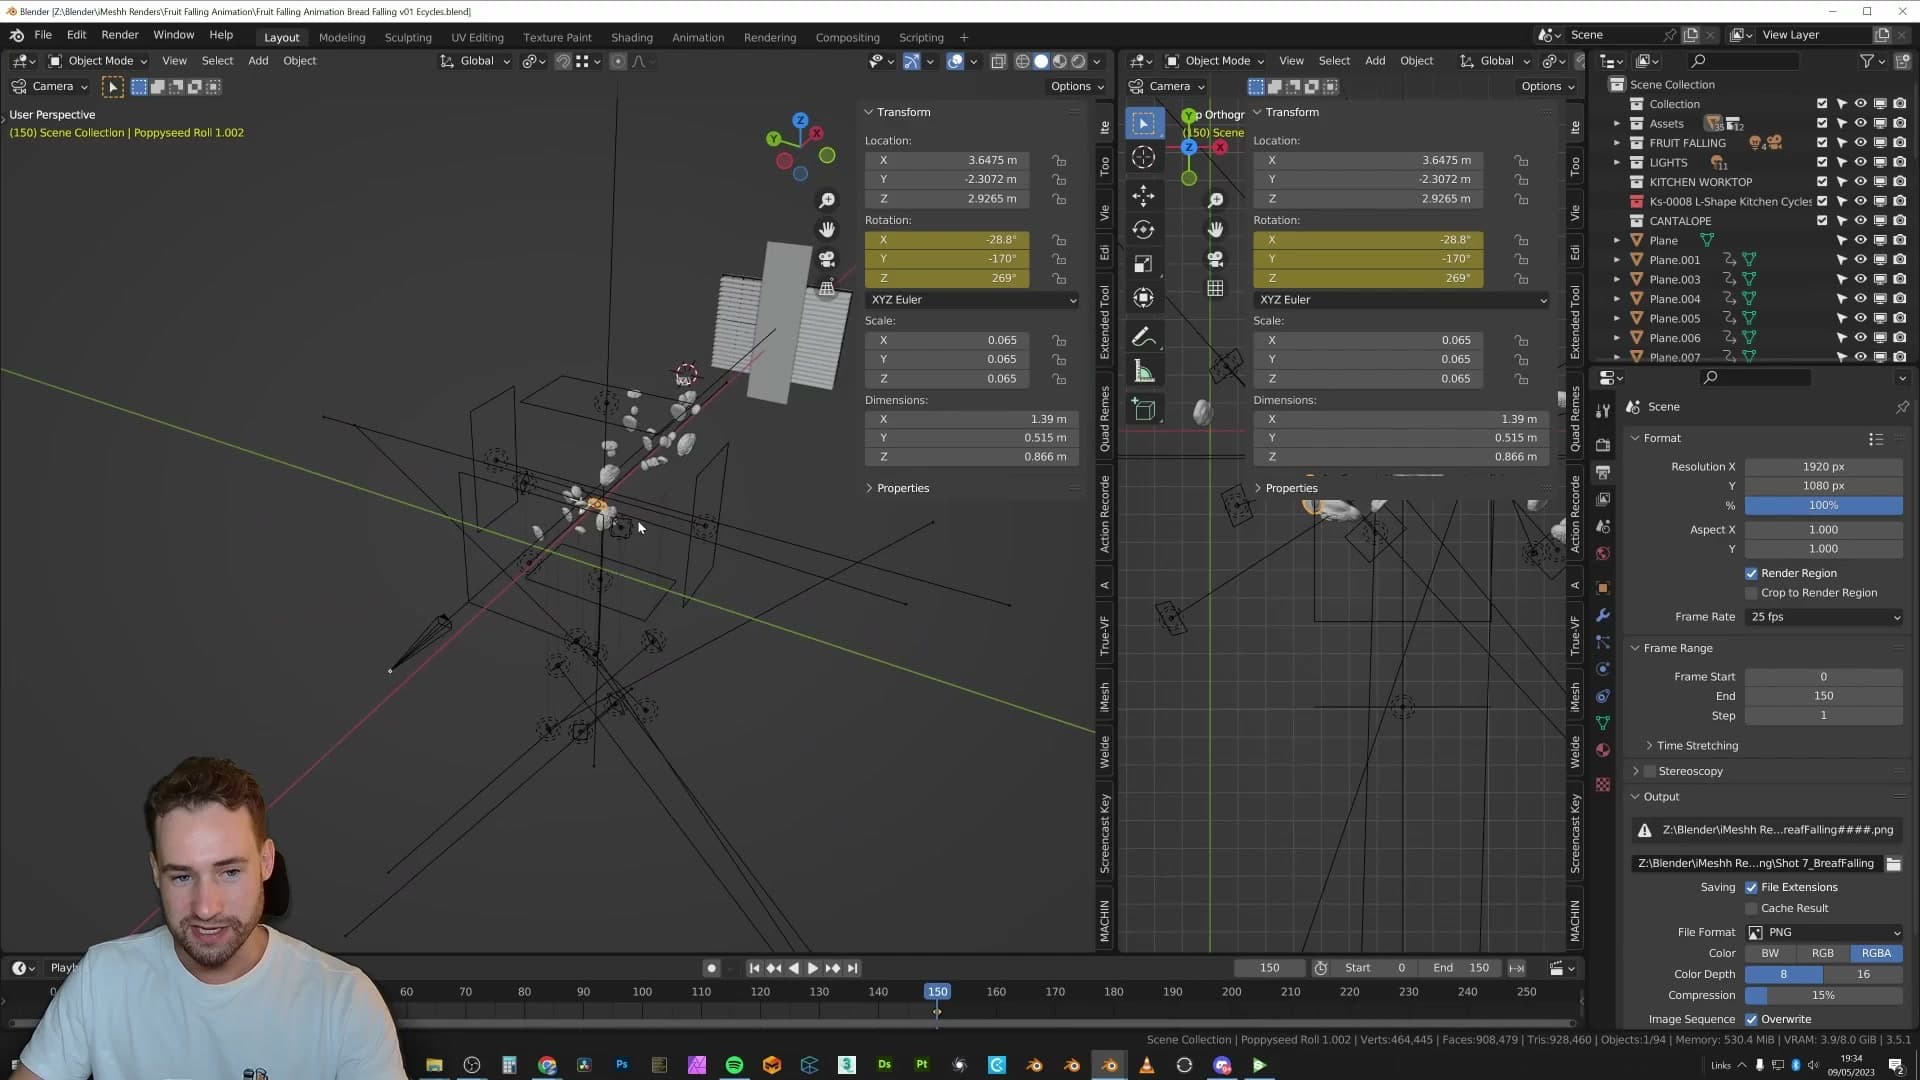Select the Rotate tool in right viewport

click(x=1143, y=229)
